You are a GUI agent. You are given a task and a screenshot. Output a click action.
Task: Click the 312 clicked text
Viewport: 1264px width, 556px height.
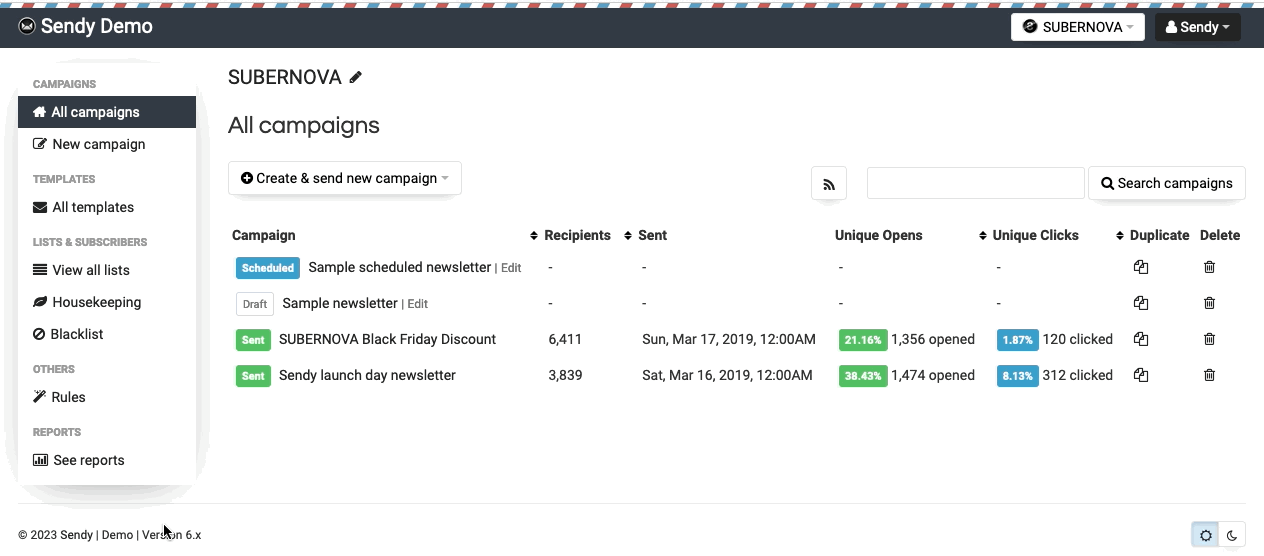(x=1078, y=375)
